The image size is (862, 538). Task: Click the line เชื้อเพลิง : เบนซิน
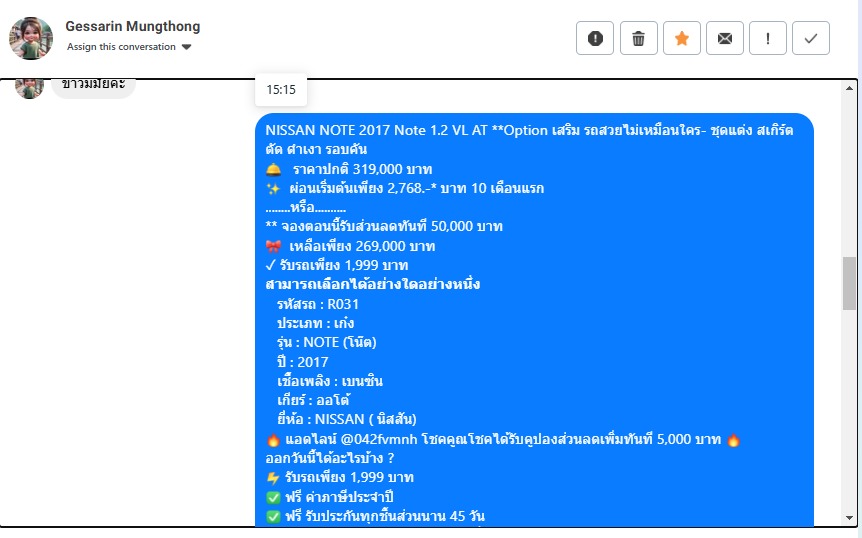tap(330, 381)
